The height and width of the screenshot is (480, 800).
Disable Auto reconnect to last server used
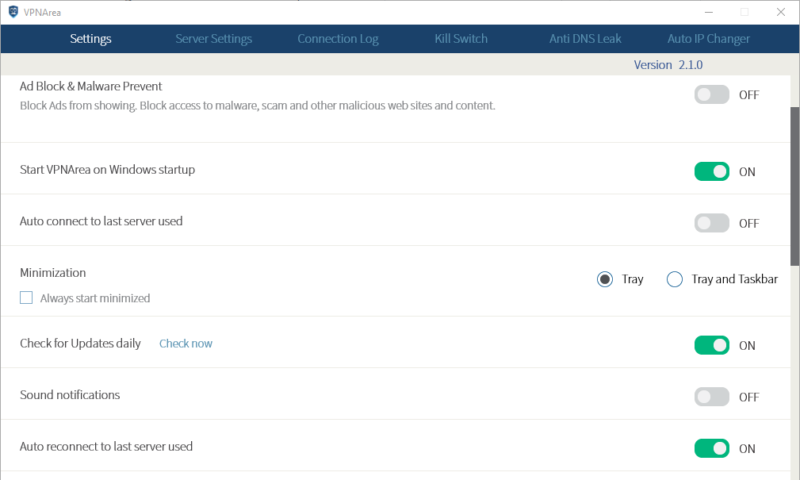click(x=712, y=448)
